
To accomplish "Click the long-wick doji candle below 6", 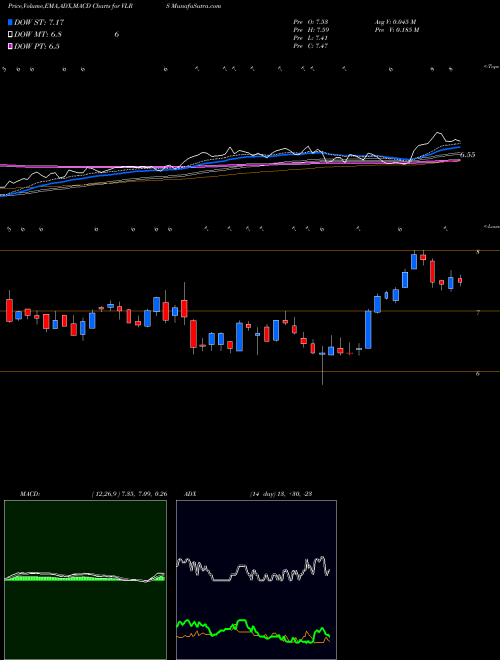I will click(322, 365).
